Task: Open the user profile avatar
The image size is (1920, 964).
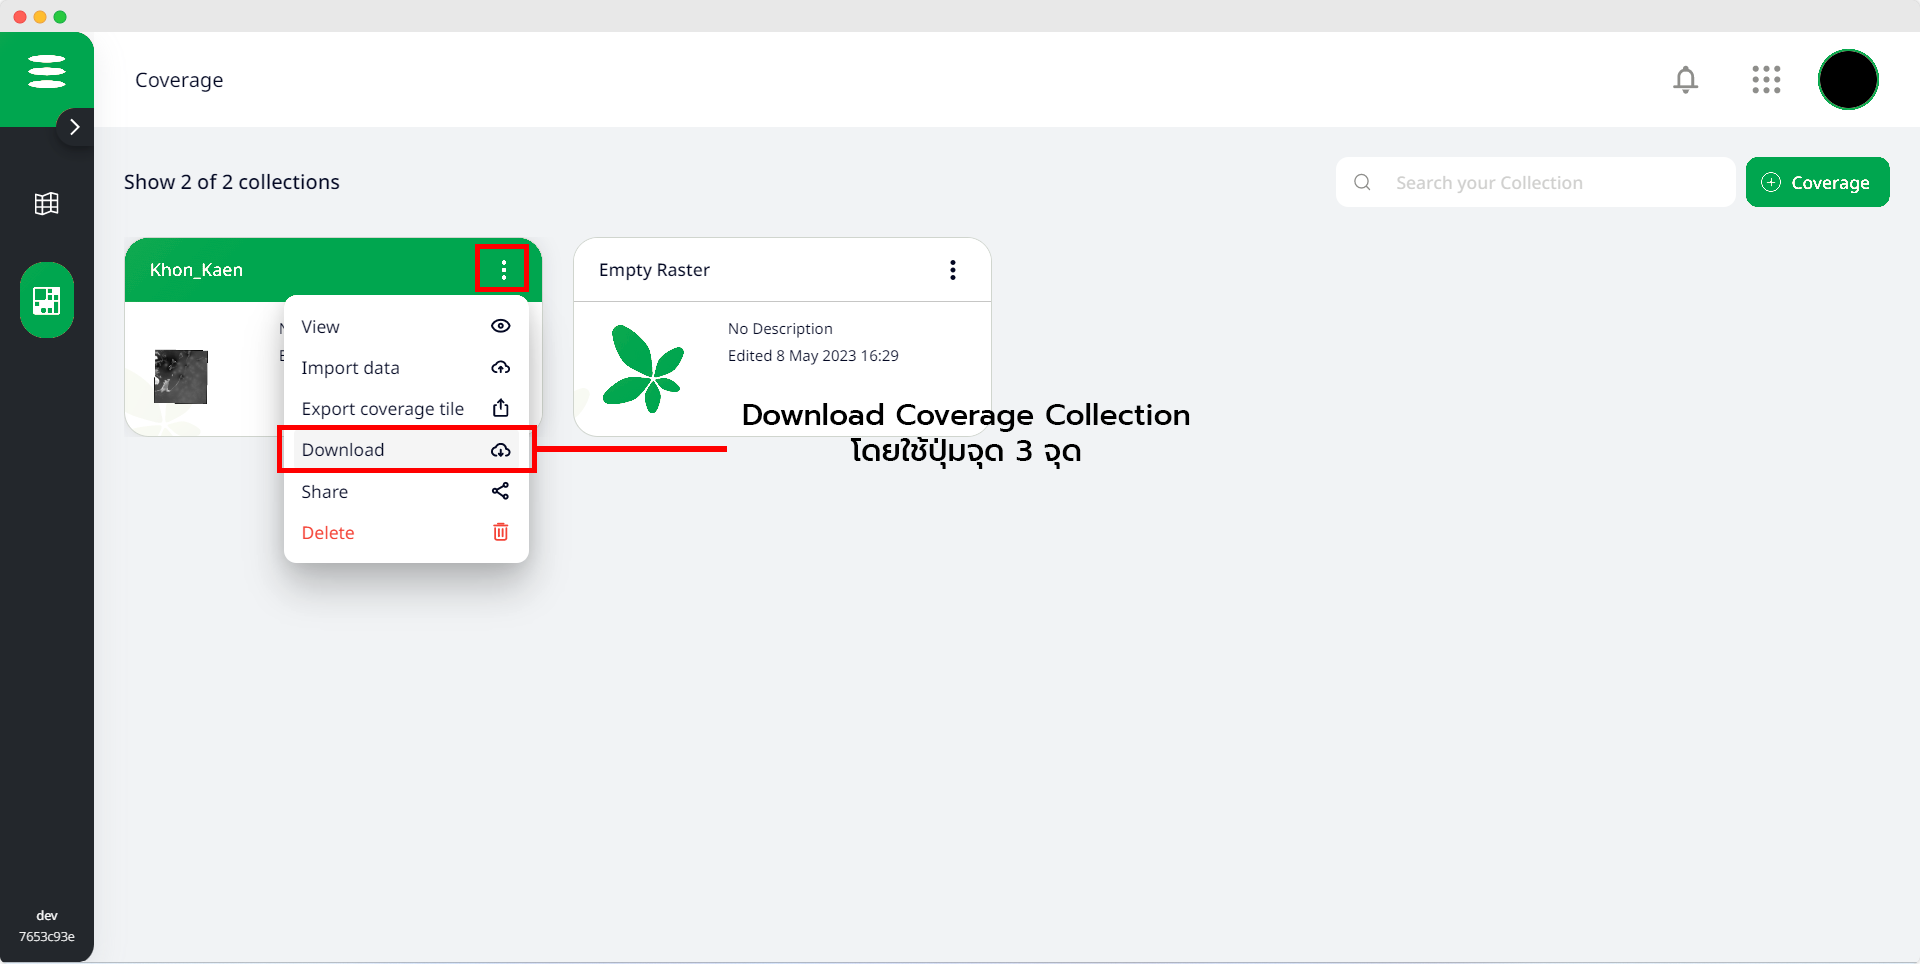Action: point(1848,80)
